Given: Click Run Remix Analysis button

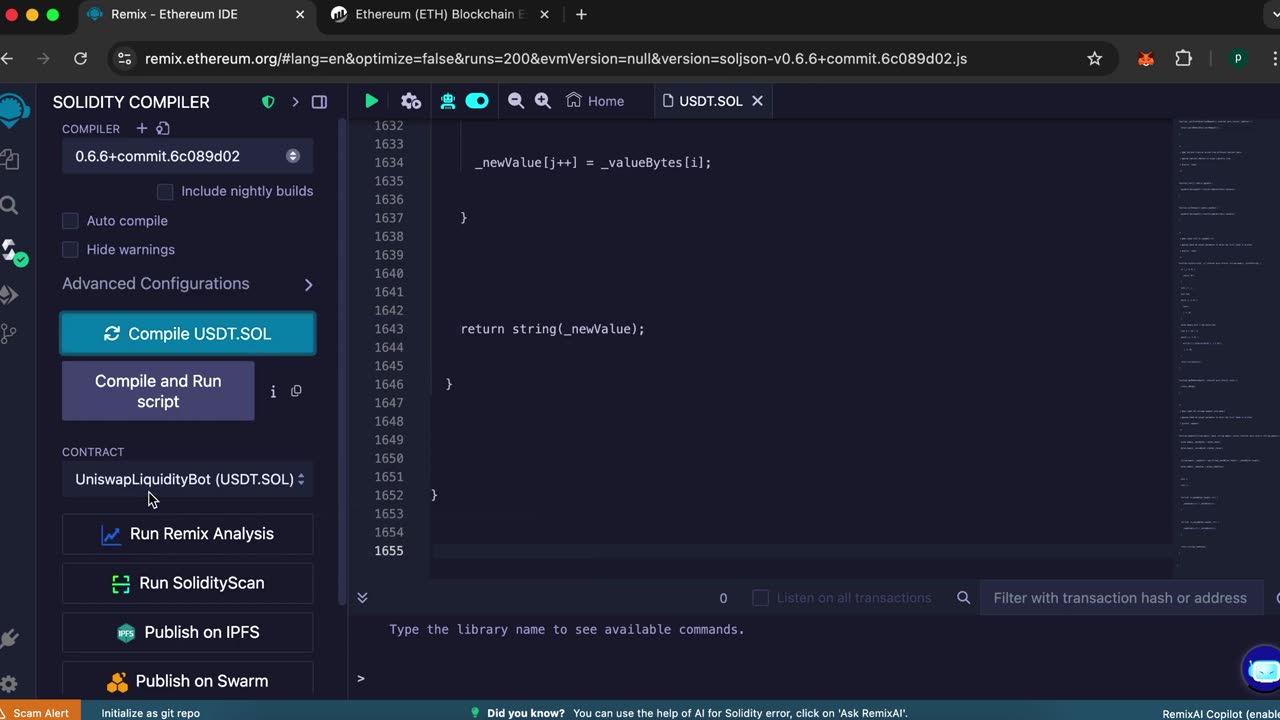Looking at the screenshot, I should [x=187, y=534].
